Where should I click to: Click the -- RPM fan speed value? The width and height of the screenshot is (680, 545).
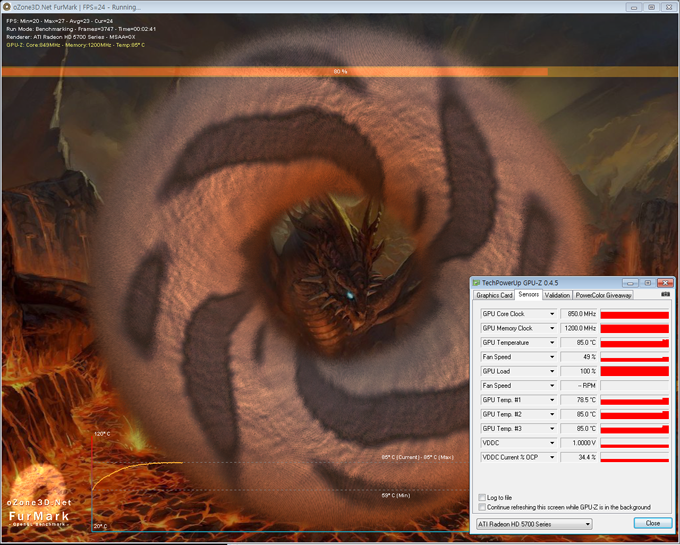coord(579,385)
